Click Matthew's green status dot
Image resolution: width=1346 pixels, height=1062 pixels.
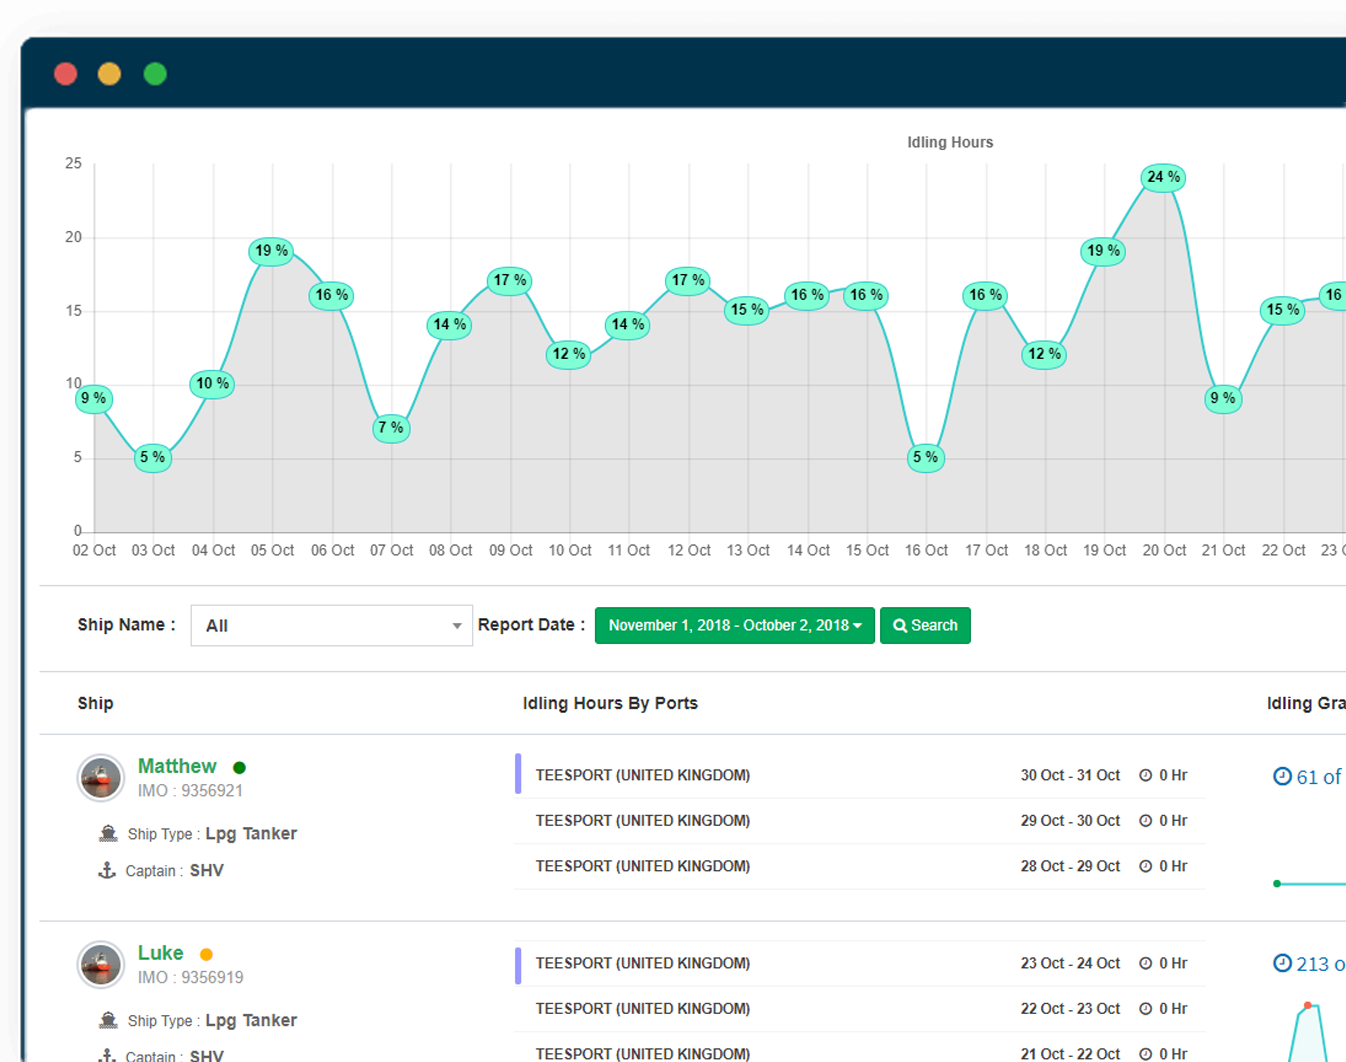coord(239,768)
